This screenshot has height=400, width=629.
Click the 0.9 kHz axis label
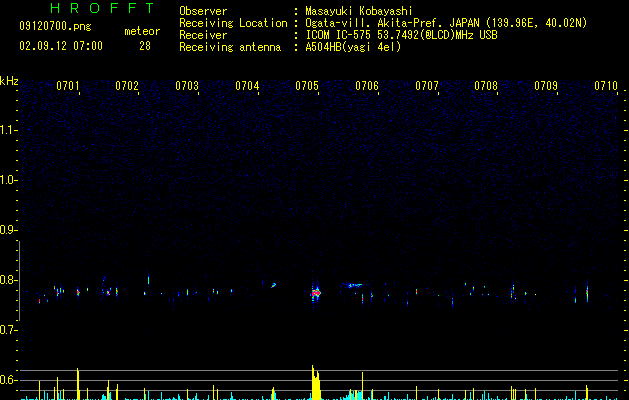pyautogui.click(x=9, y=230)
